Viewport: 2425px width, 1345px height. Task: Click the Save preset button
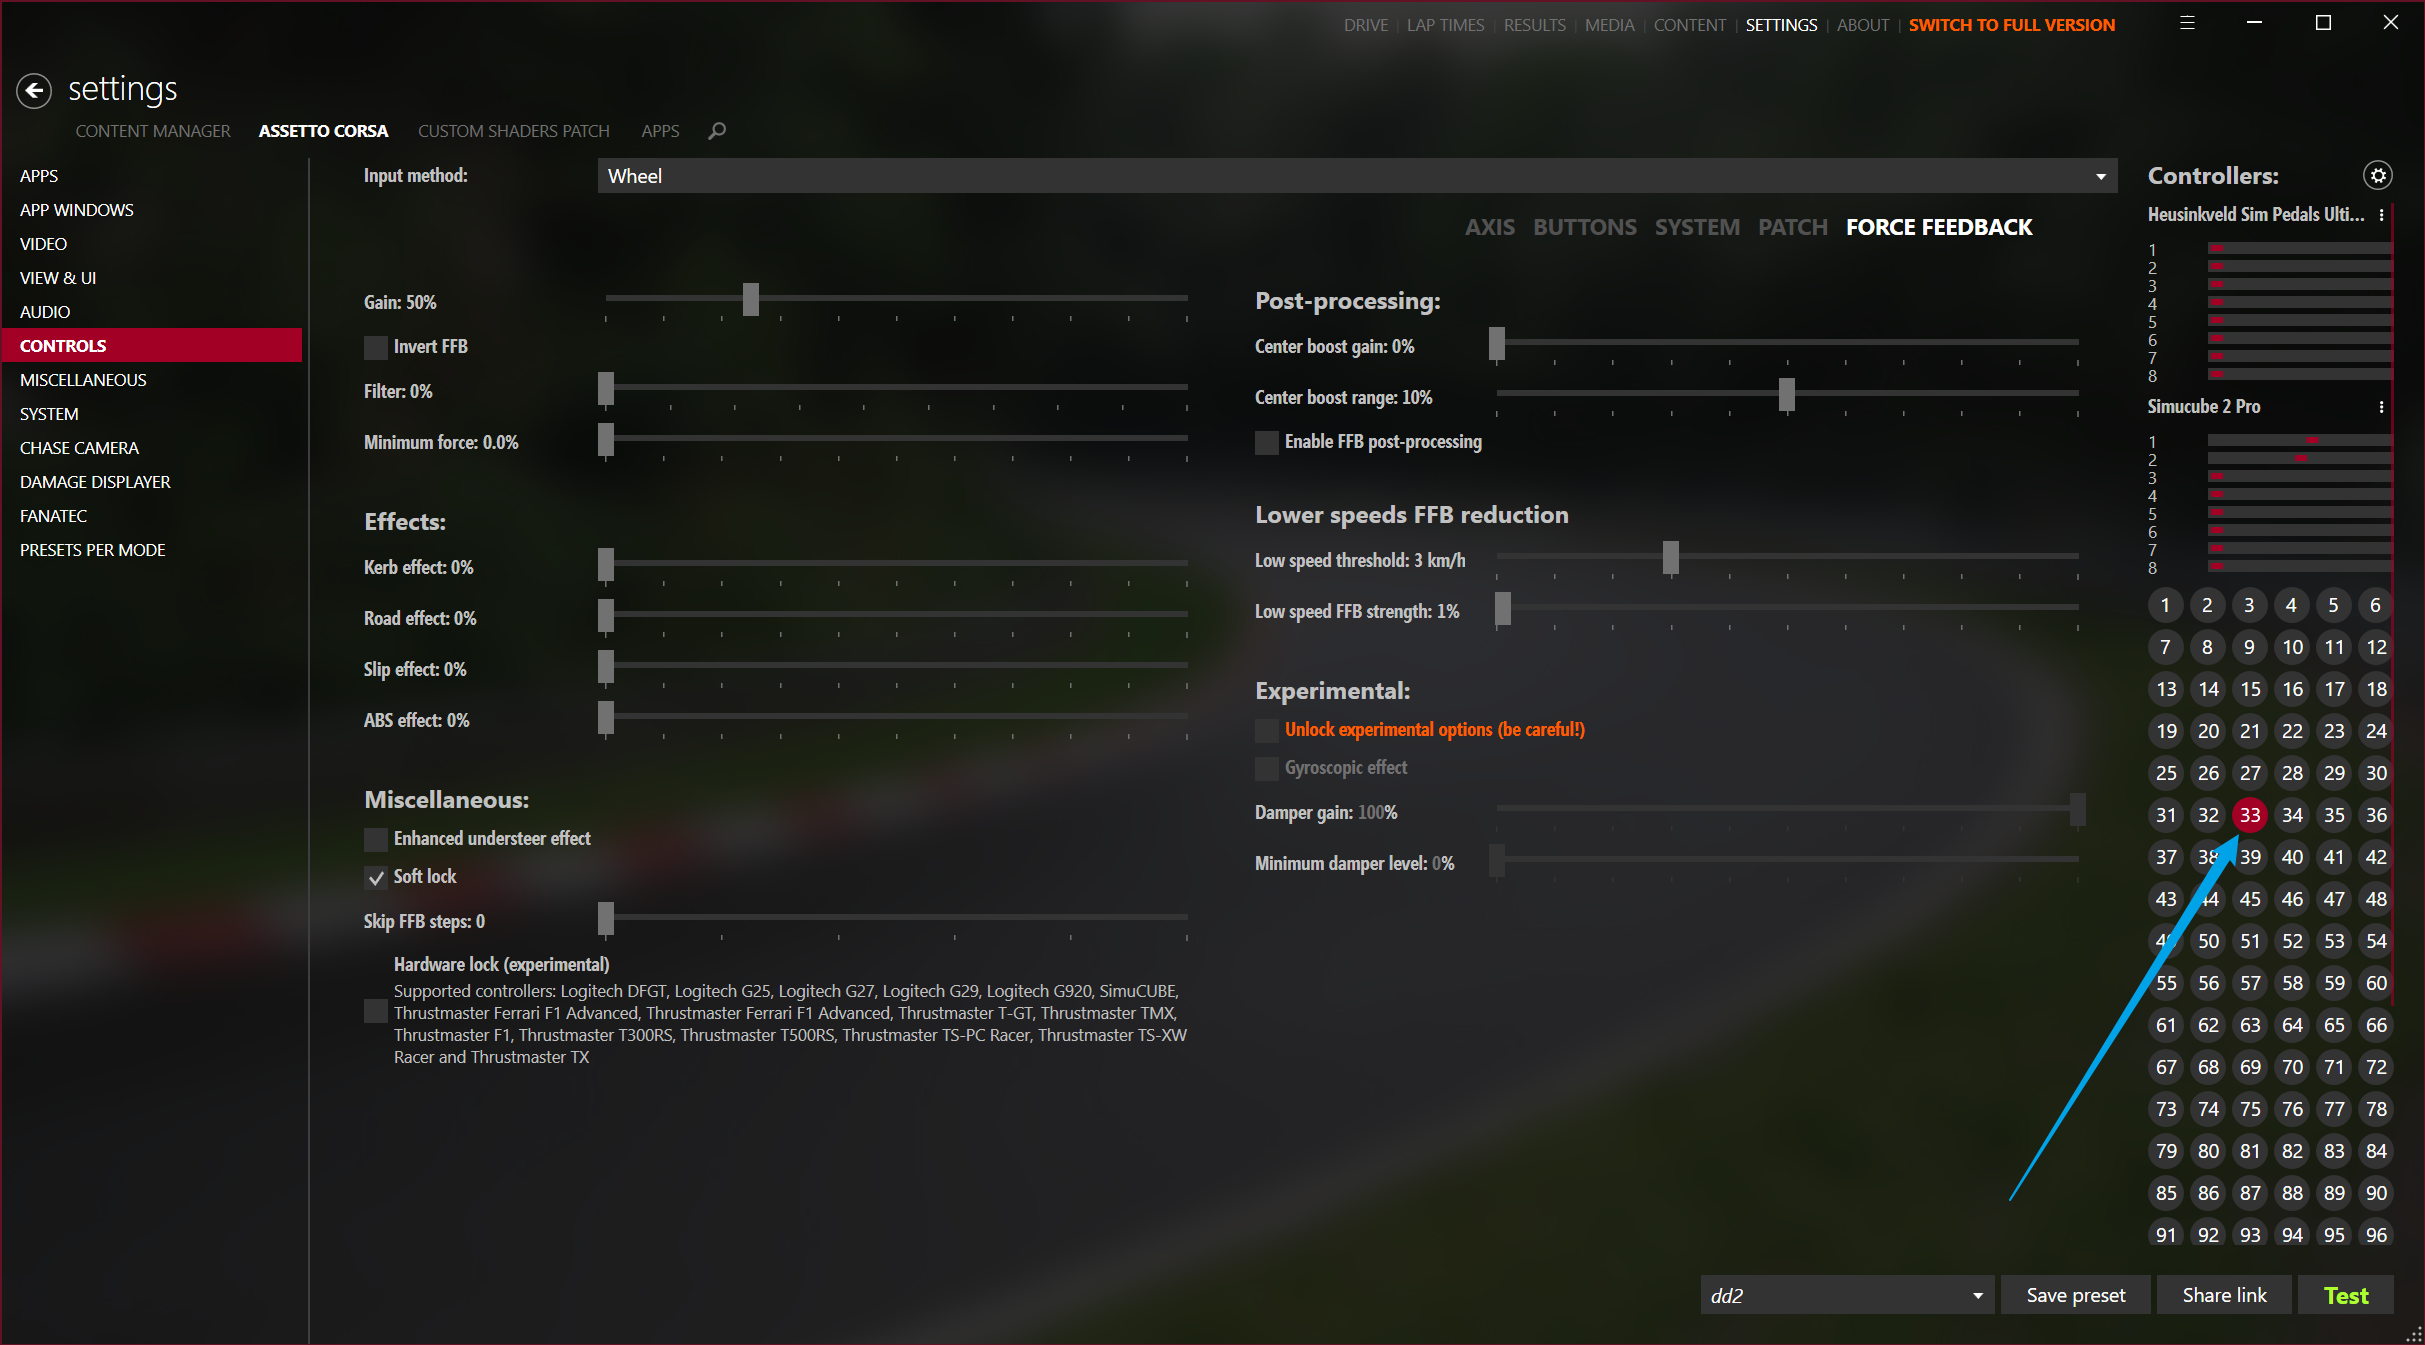tap(2076, 1295)
